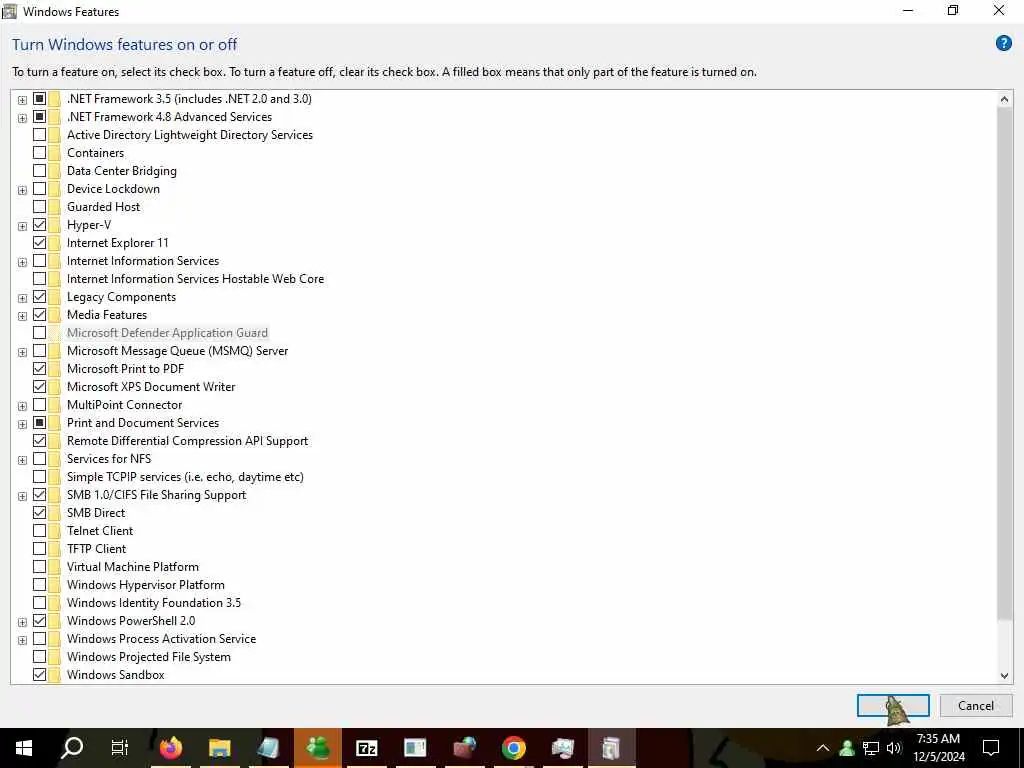This screenshot has width=1024, height=768.
Task: Expand Windows Process Activation Service
Action: click(x=22, y=640)
